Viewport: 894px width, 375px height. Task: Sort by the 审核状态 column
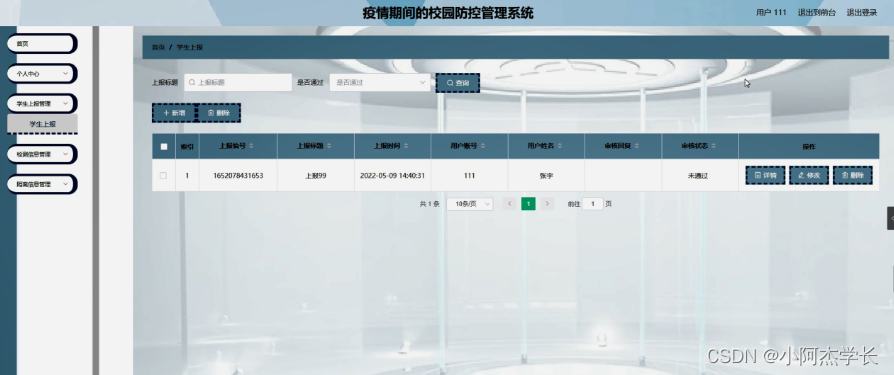tap(713, 146)
